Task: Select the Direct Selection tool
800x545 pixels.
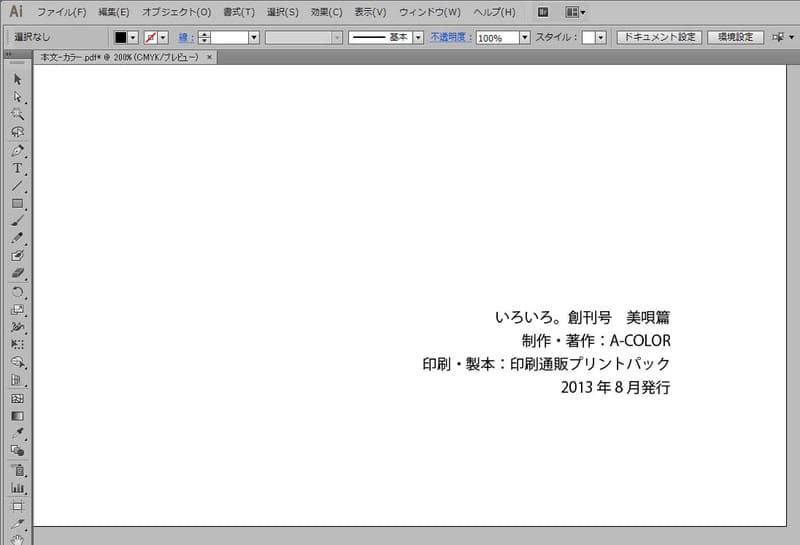Action: [17, 96]
